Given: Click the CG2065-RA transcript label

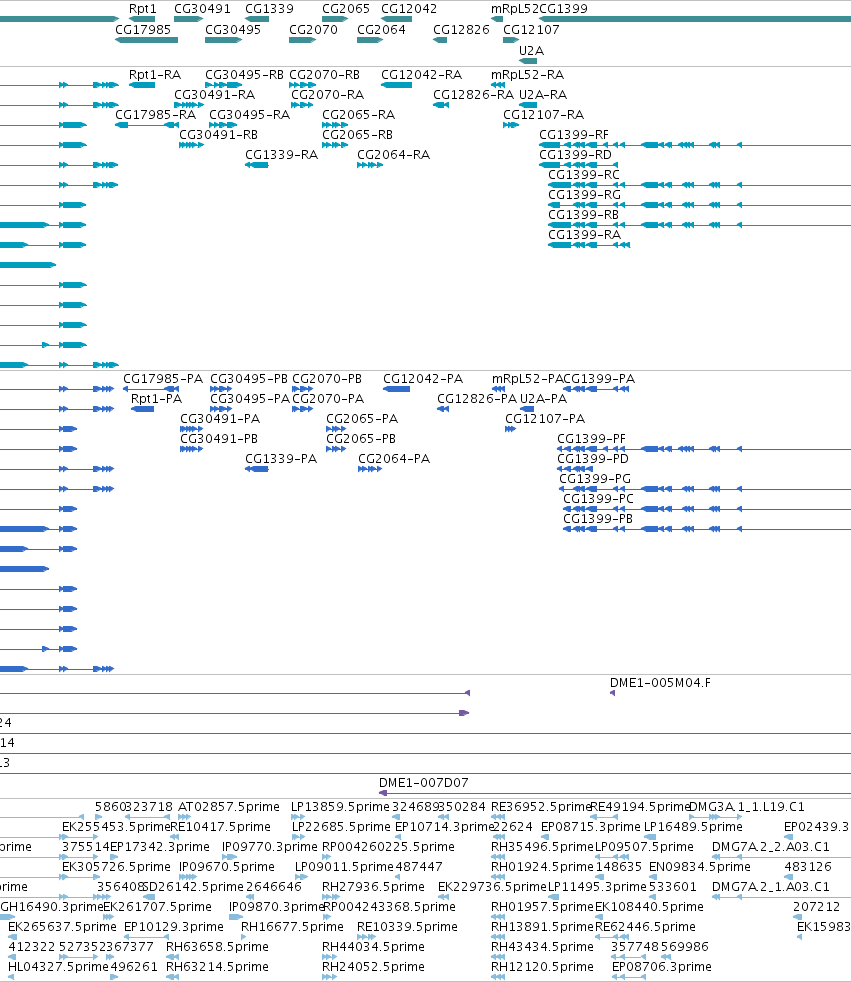Looking at the screenshot, I should click(358, 115).
